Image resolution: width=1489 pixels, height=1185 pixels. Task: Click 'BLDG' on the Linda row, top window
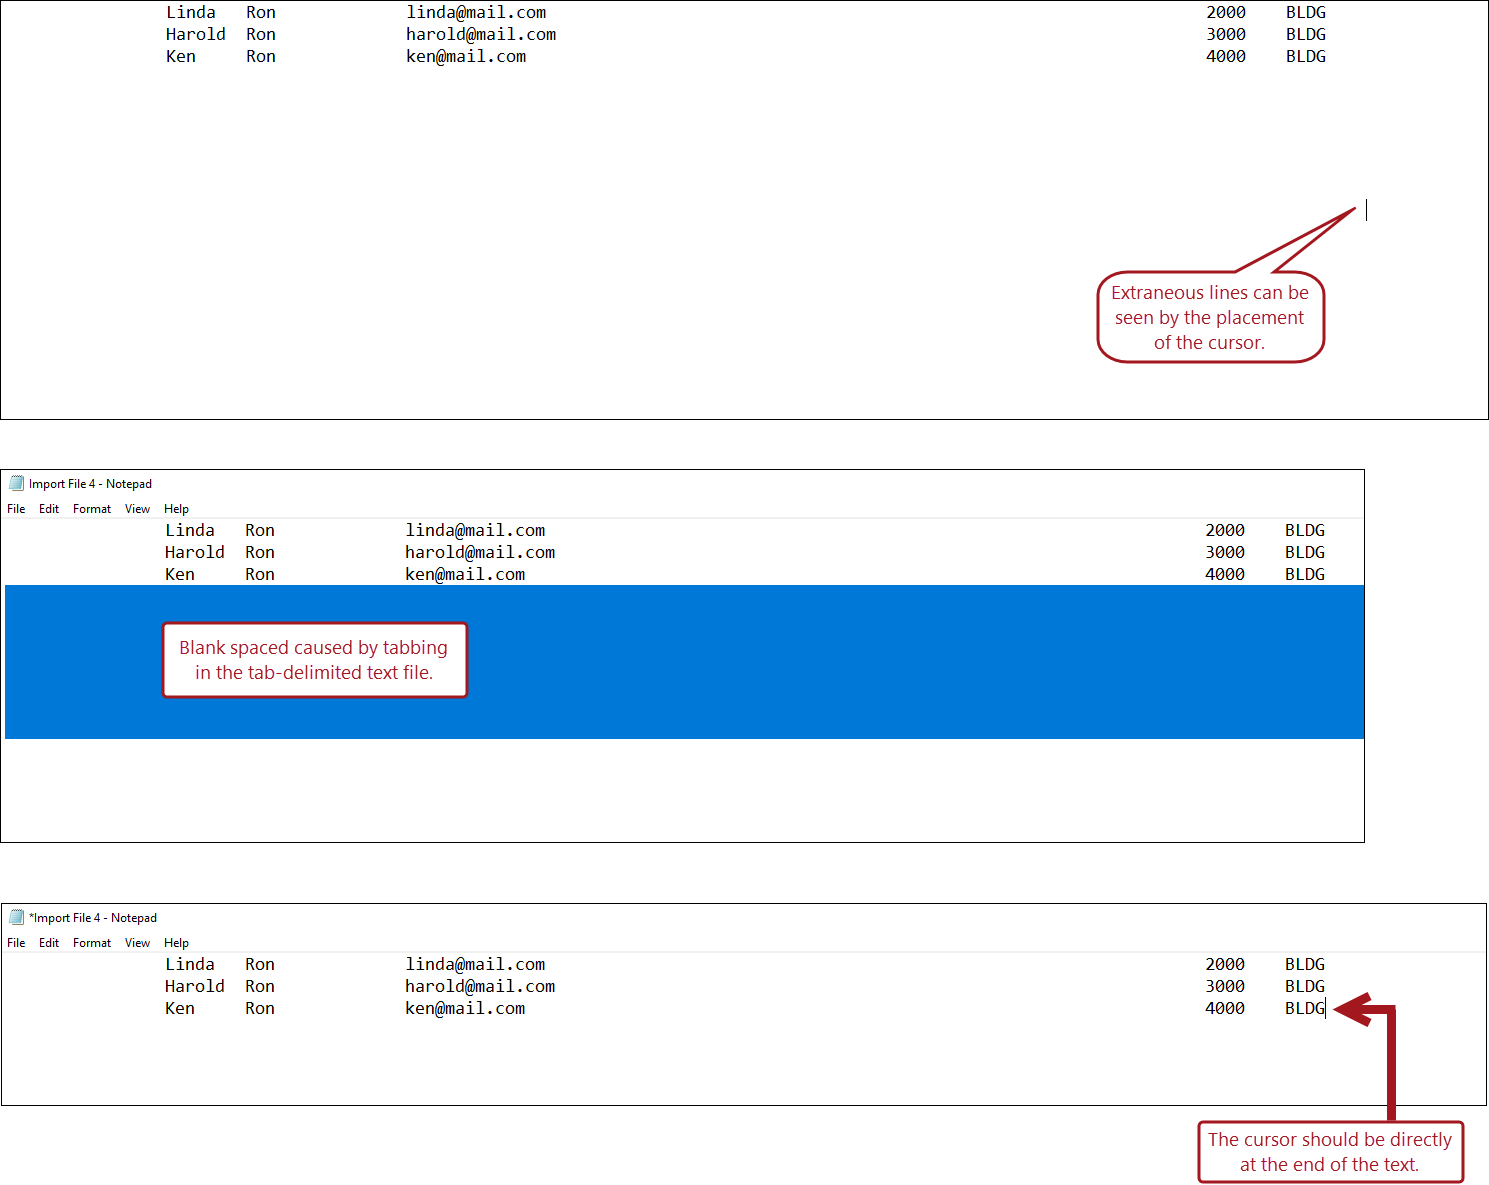pyautogui.click(x=1306, y=12)
